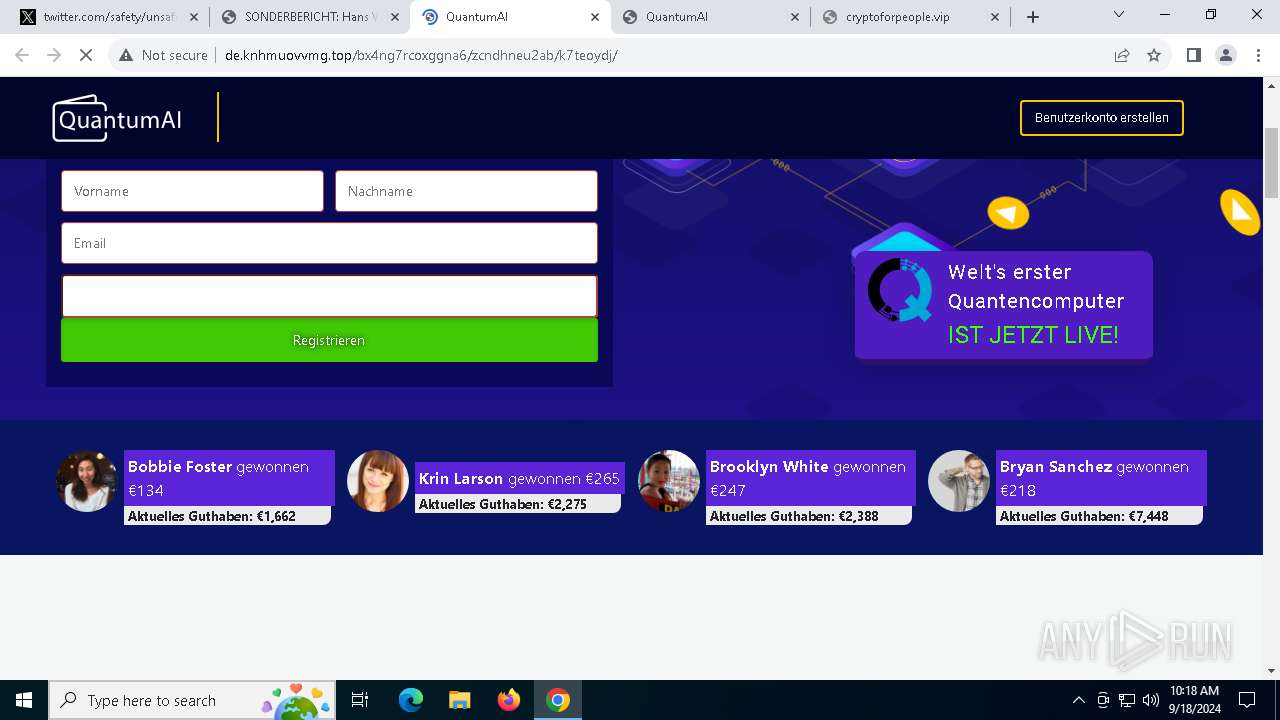Click Bobbie Foster's profile photo
1280x720 pixels.
point(87,481)
